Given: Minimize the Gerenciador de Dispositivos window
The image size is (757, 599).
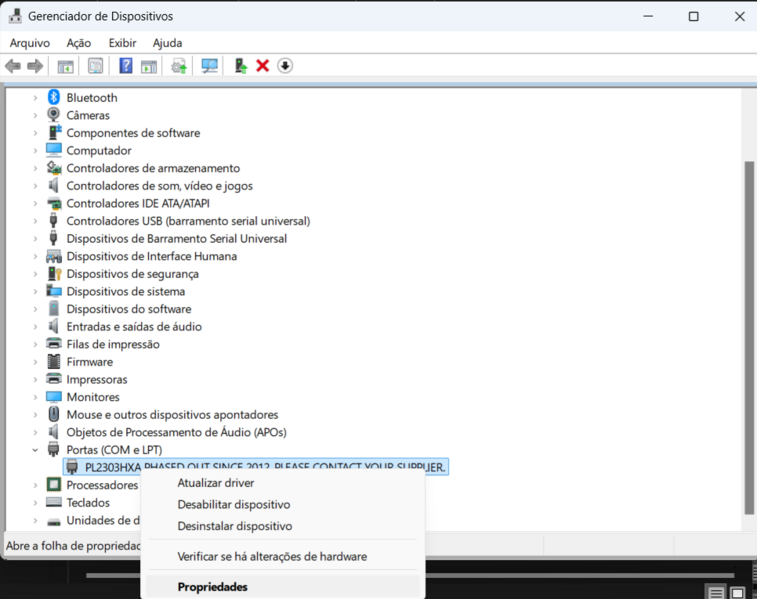Looking at the screenshot, I should tap(648, 16).
